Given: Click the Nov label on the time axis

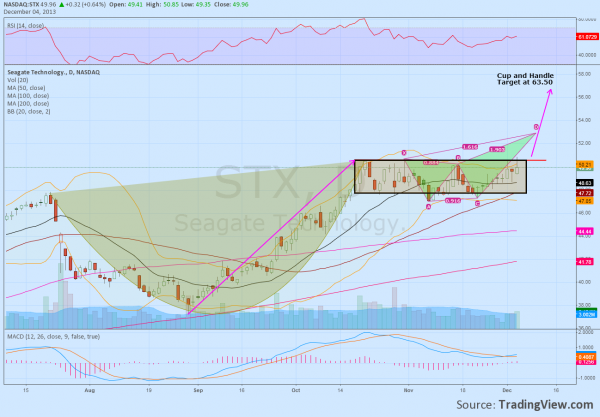Looking at the screenshot, I should click(408, 391).
